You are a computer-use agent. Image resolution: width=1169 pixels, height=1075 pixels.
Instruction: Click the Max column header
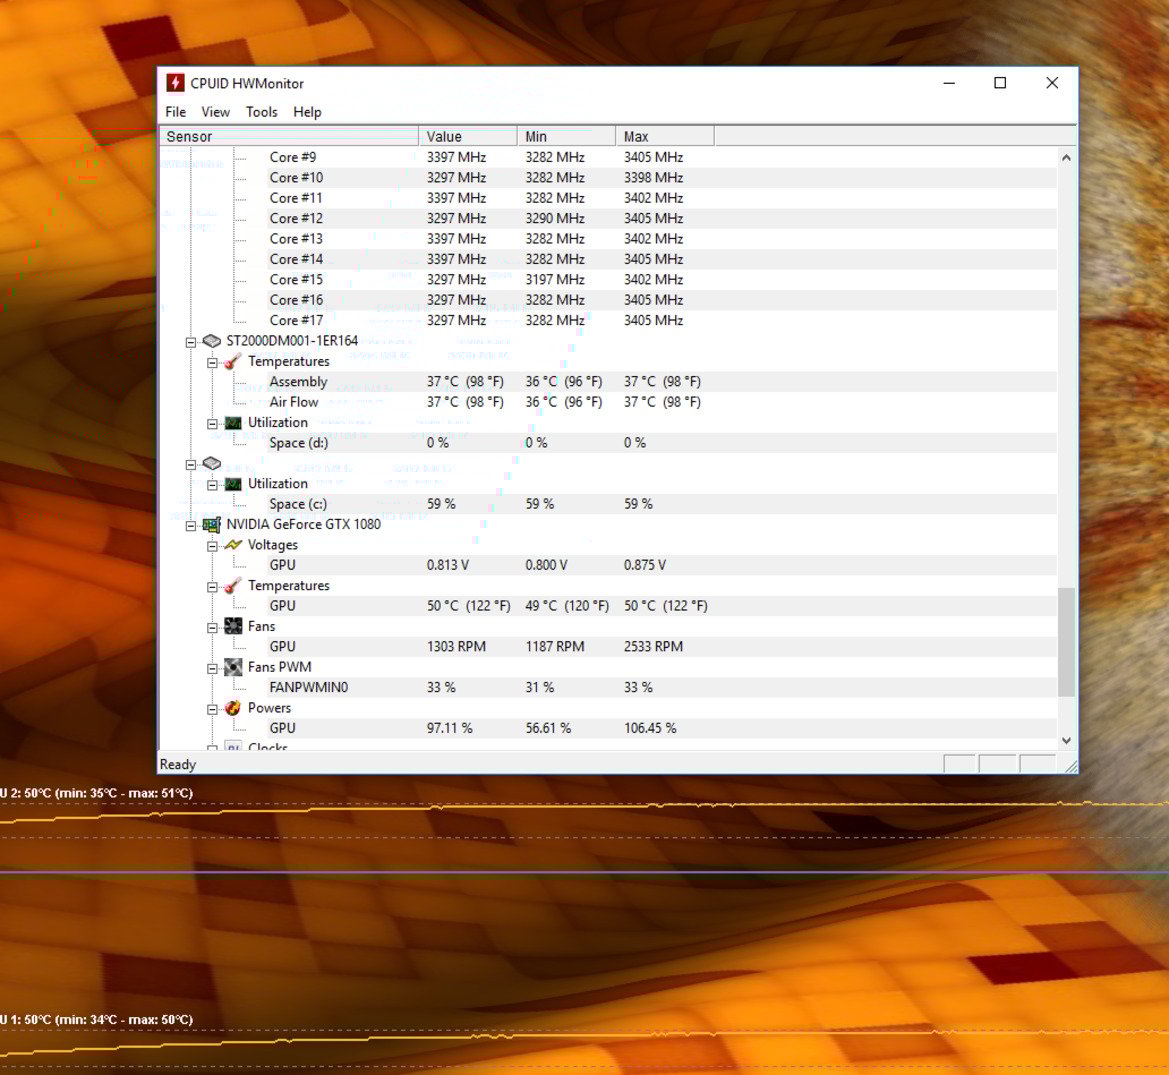pyautogui.click(x=665, y=136)
